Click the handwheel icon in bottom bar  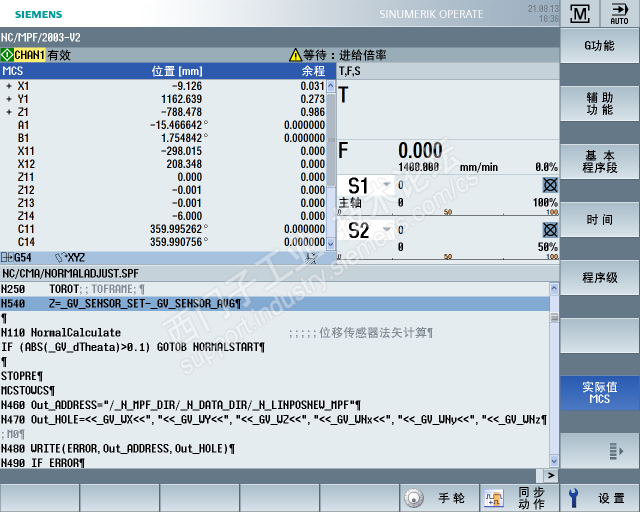414,498
